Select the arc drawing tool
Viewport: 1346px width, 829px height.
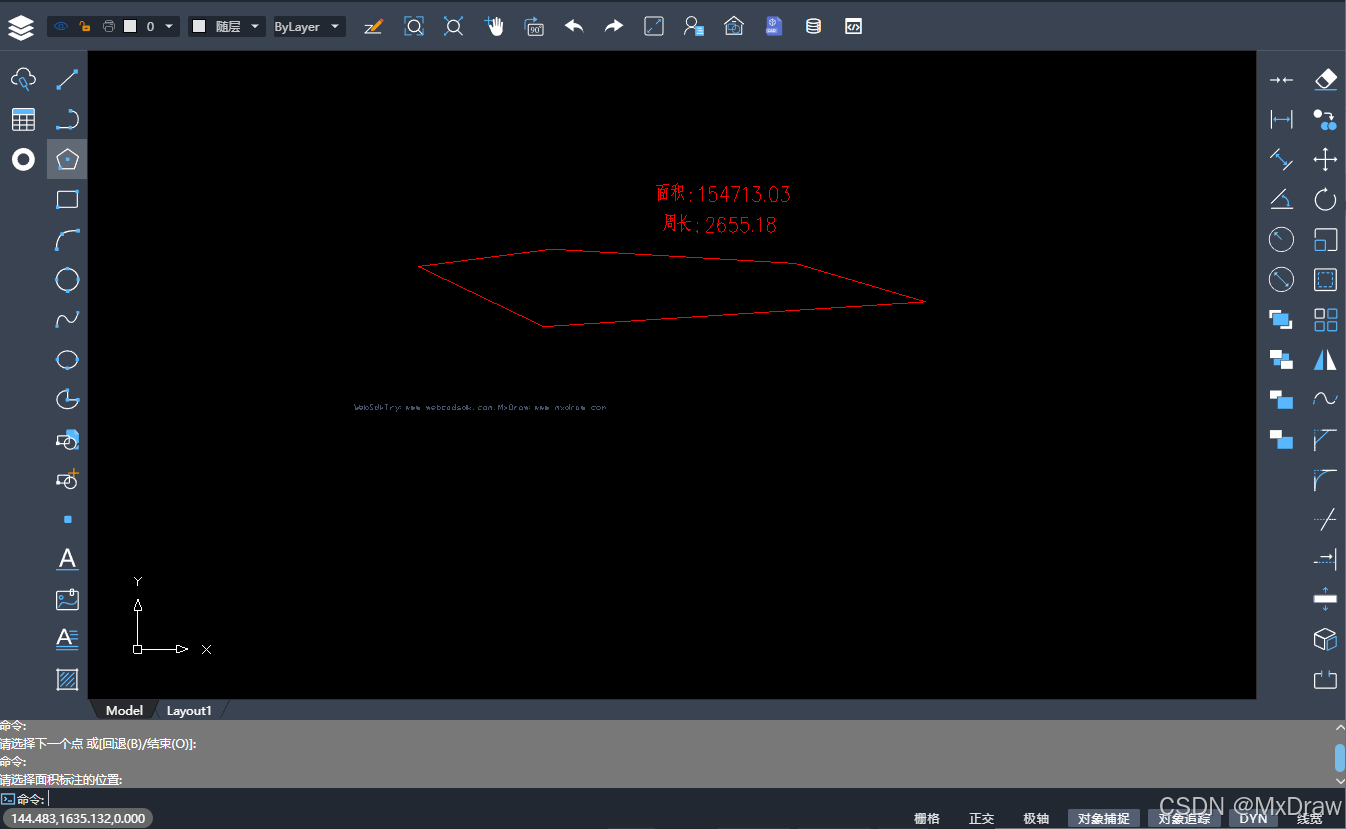click(x=67, y=239)
